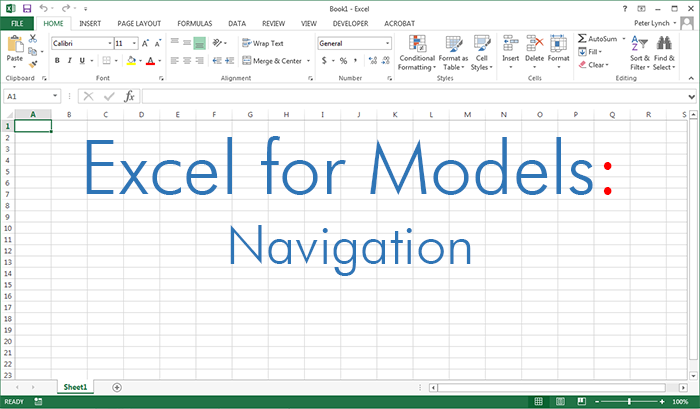Click the Copy icon

33,51
